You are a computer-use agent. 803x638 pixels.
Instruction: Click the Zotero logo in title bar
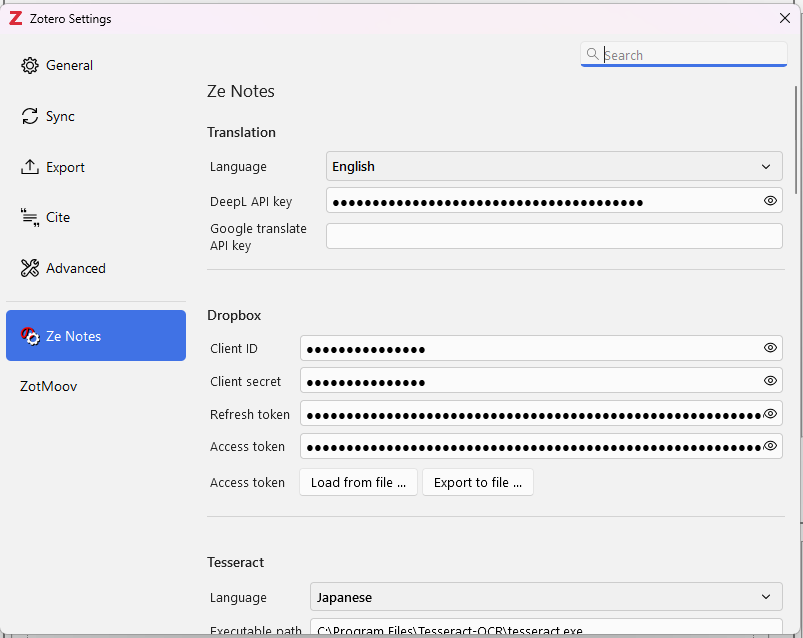tap(16, 19)
